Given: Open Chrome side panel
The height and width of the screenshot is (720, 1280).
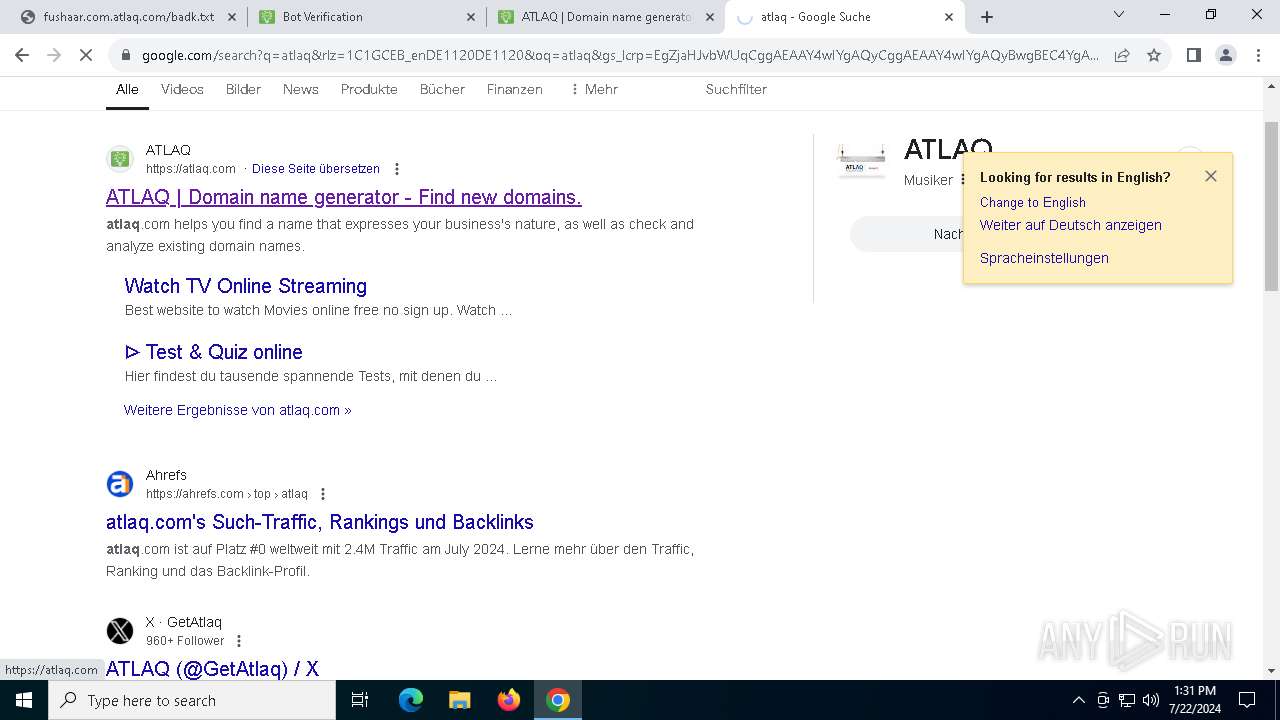Looking at the screenshot, I should coord(1193,56).
